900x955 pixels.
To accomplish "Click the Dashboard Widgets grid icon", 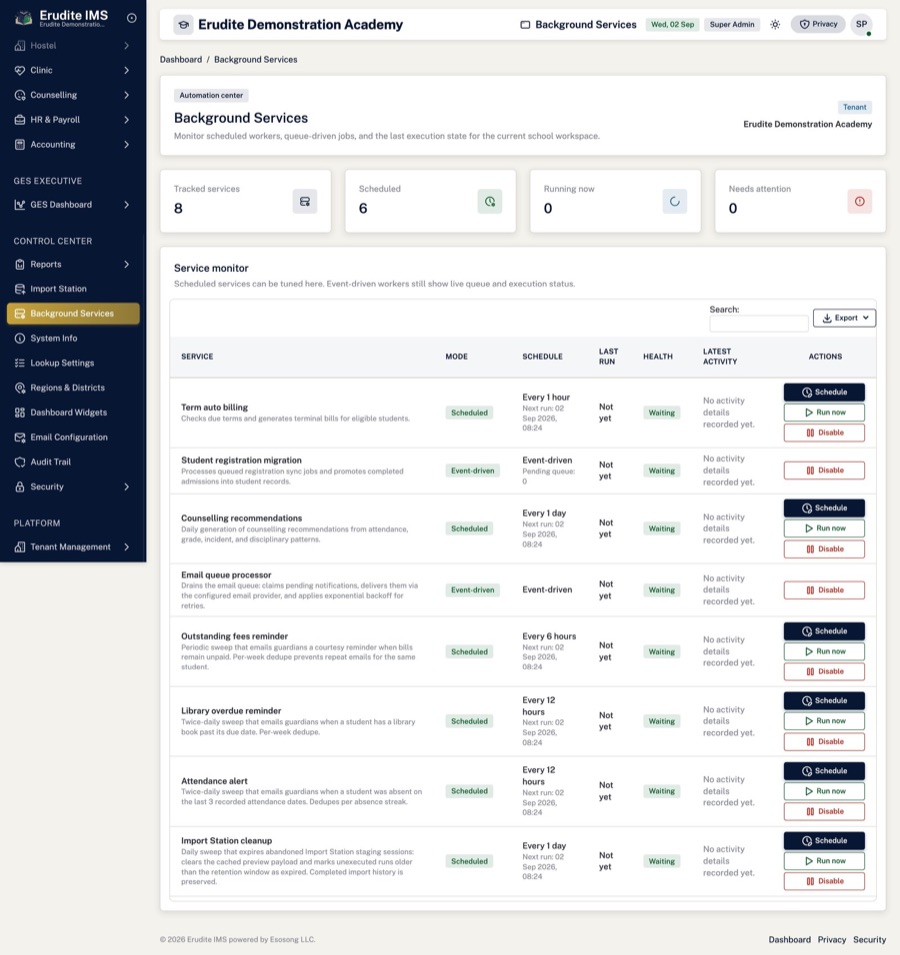I will 19,412.
